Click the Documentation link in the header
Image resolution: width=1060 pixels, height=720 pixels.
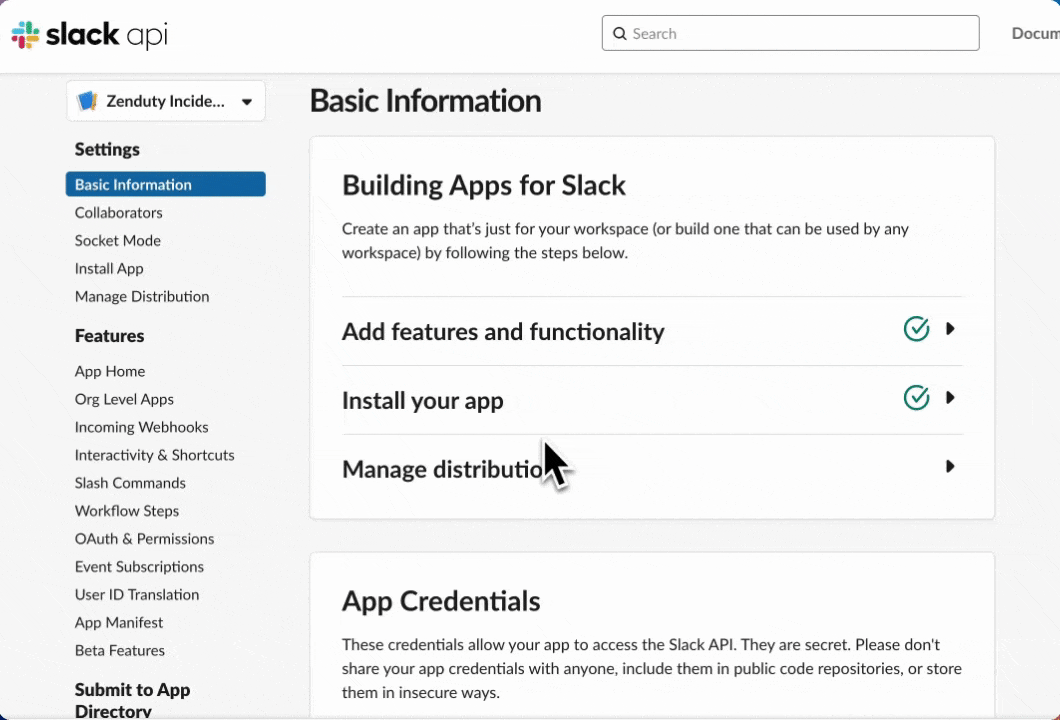pos(1035,33)
